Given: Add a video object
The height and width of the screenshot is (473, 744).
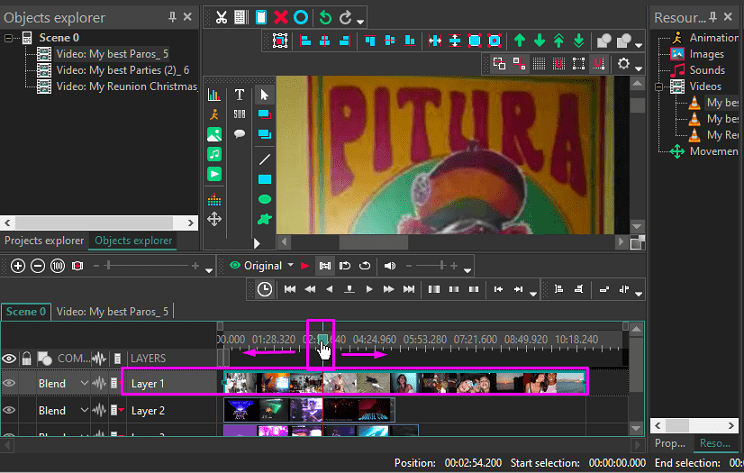Looking at the screenshot, I should [x=214, y=174].
